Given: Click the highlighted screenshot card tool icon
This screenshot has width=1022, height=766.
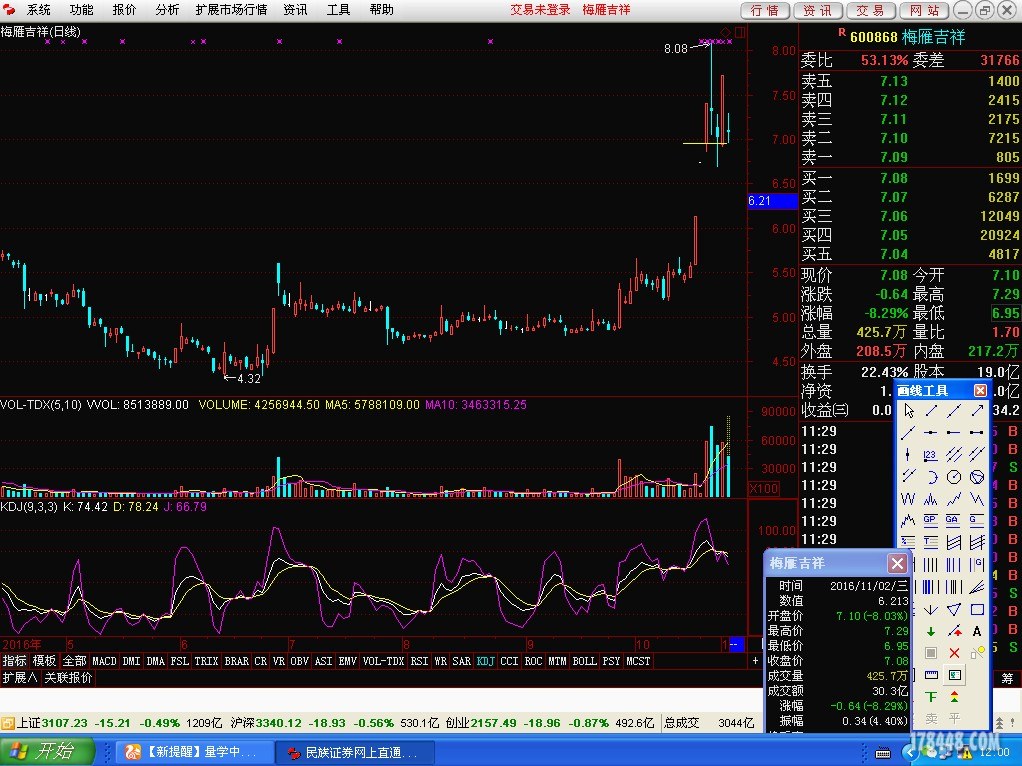Looking at the screenshot, I should point(954,675).
